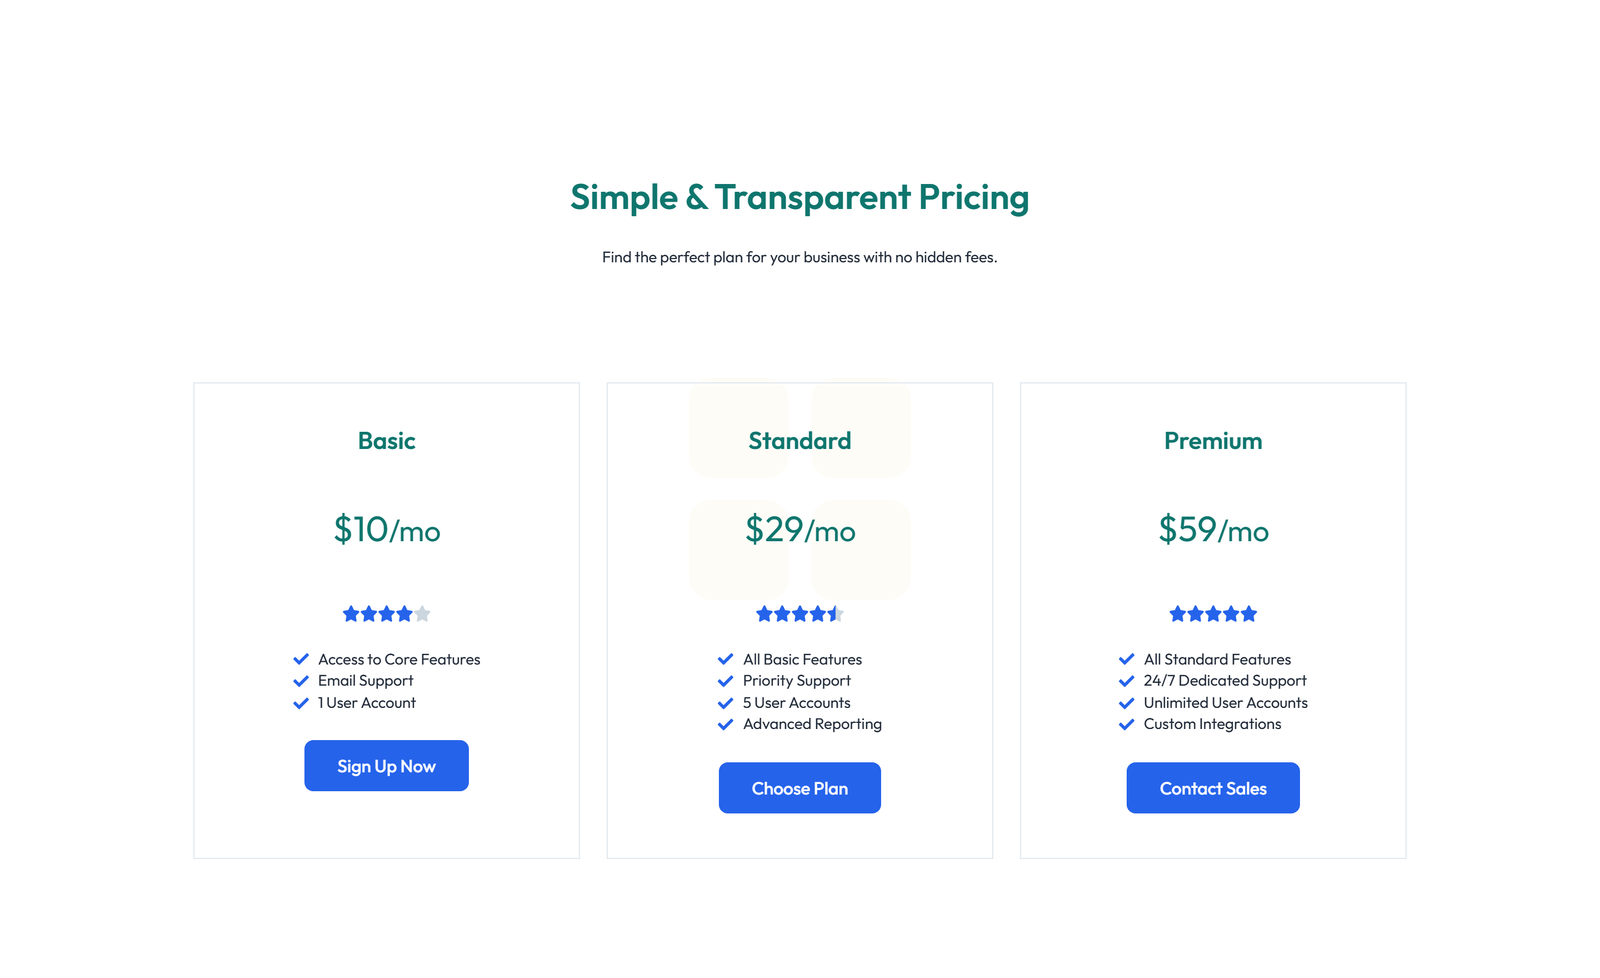Click the checkmark next to Advanced Reporting
1600x978 pixels.
(x=725, y=724)
